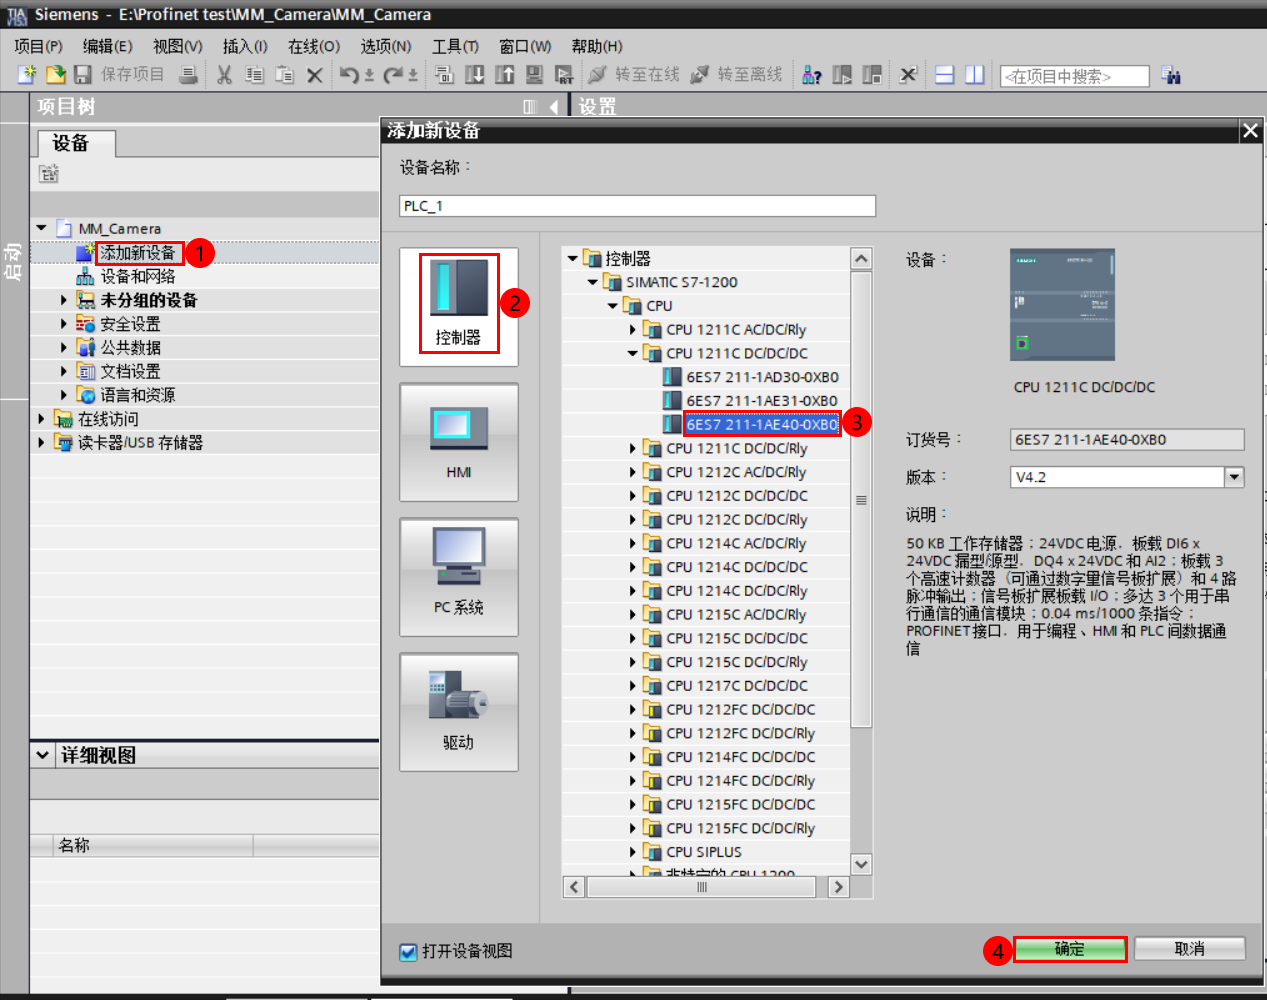Select the PC系统 device category icon

[x=458, y=576]
